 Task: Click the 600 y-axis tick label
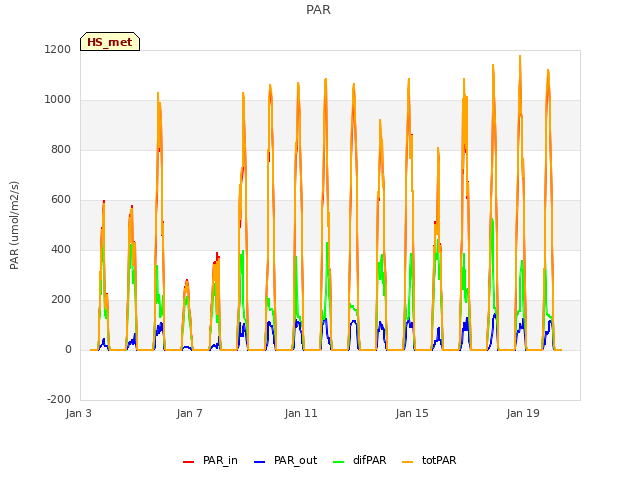tap(61, 200)
